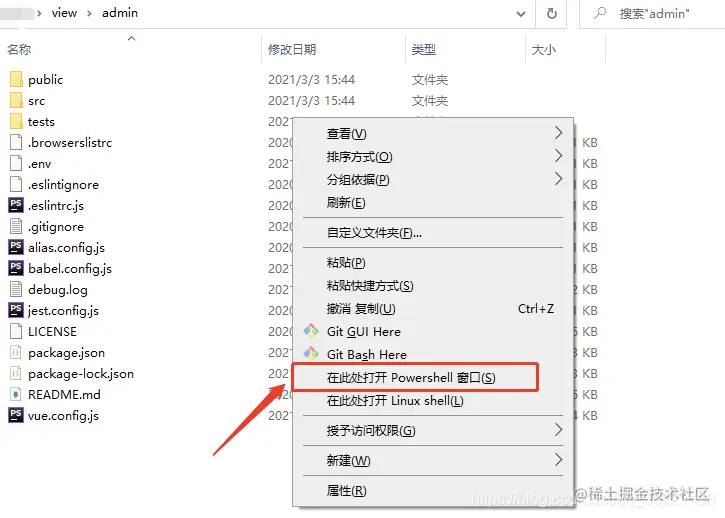Select the babel.config.js file name

click(x=70, y=269)
